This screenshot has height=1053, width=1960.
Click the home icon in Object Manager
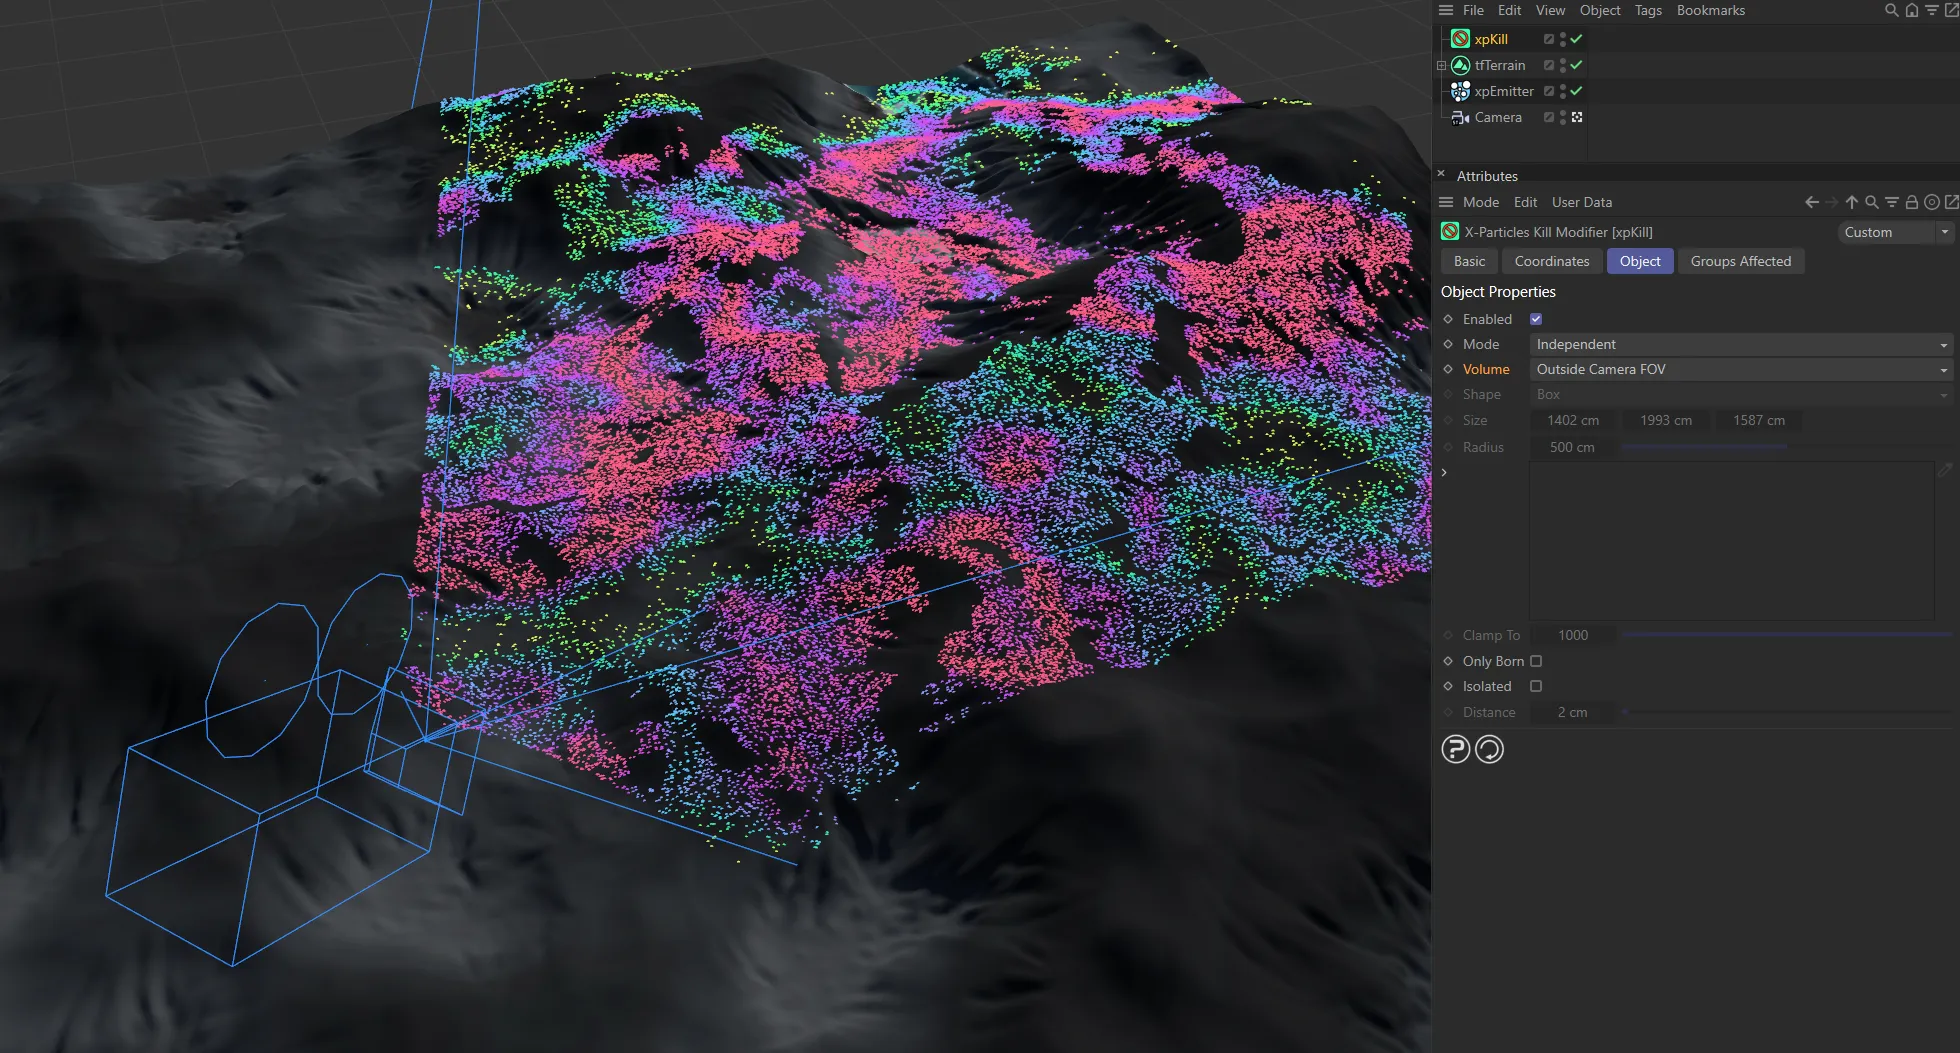pos(1911,10)
